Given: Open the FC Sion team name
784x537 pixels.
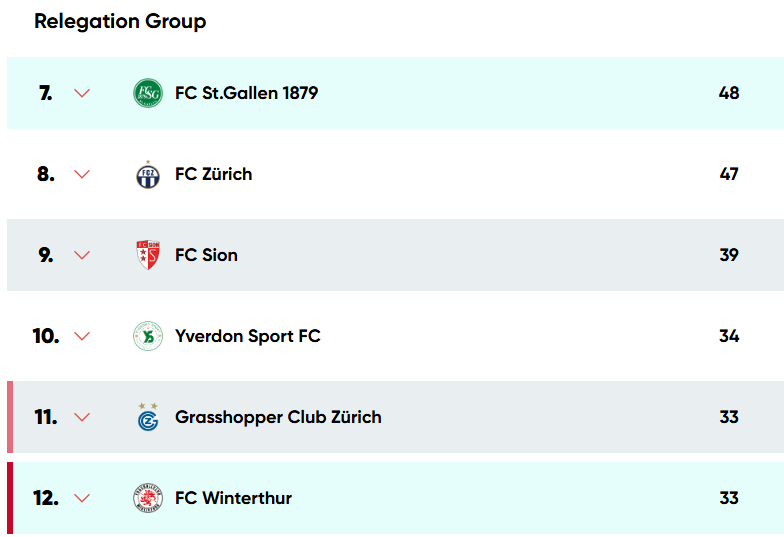Looking at the screenshot, I should tap(206, 255).
